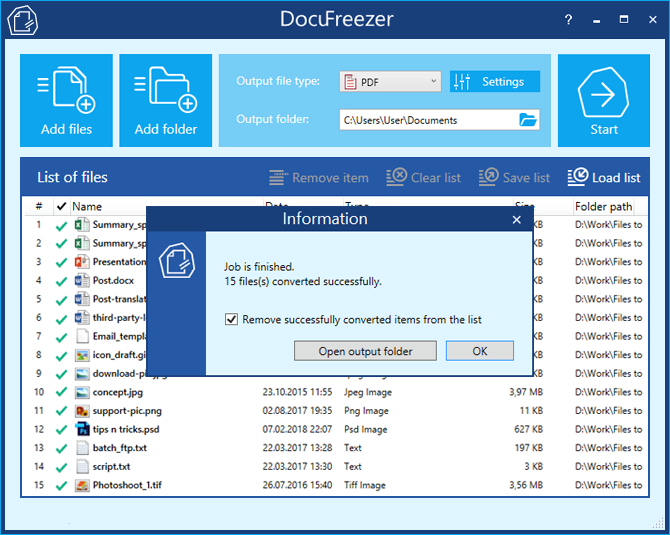670x535 pixels.
Task: Click Save list in the toolbar
Action: pos(514,177)
